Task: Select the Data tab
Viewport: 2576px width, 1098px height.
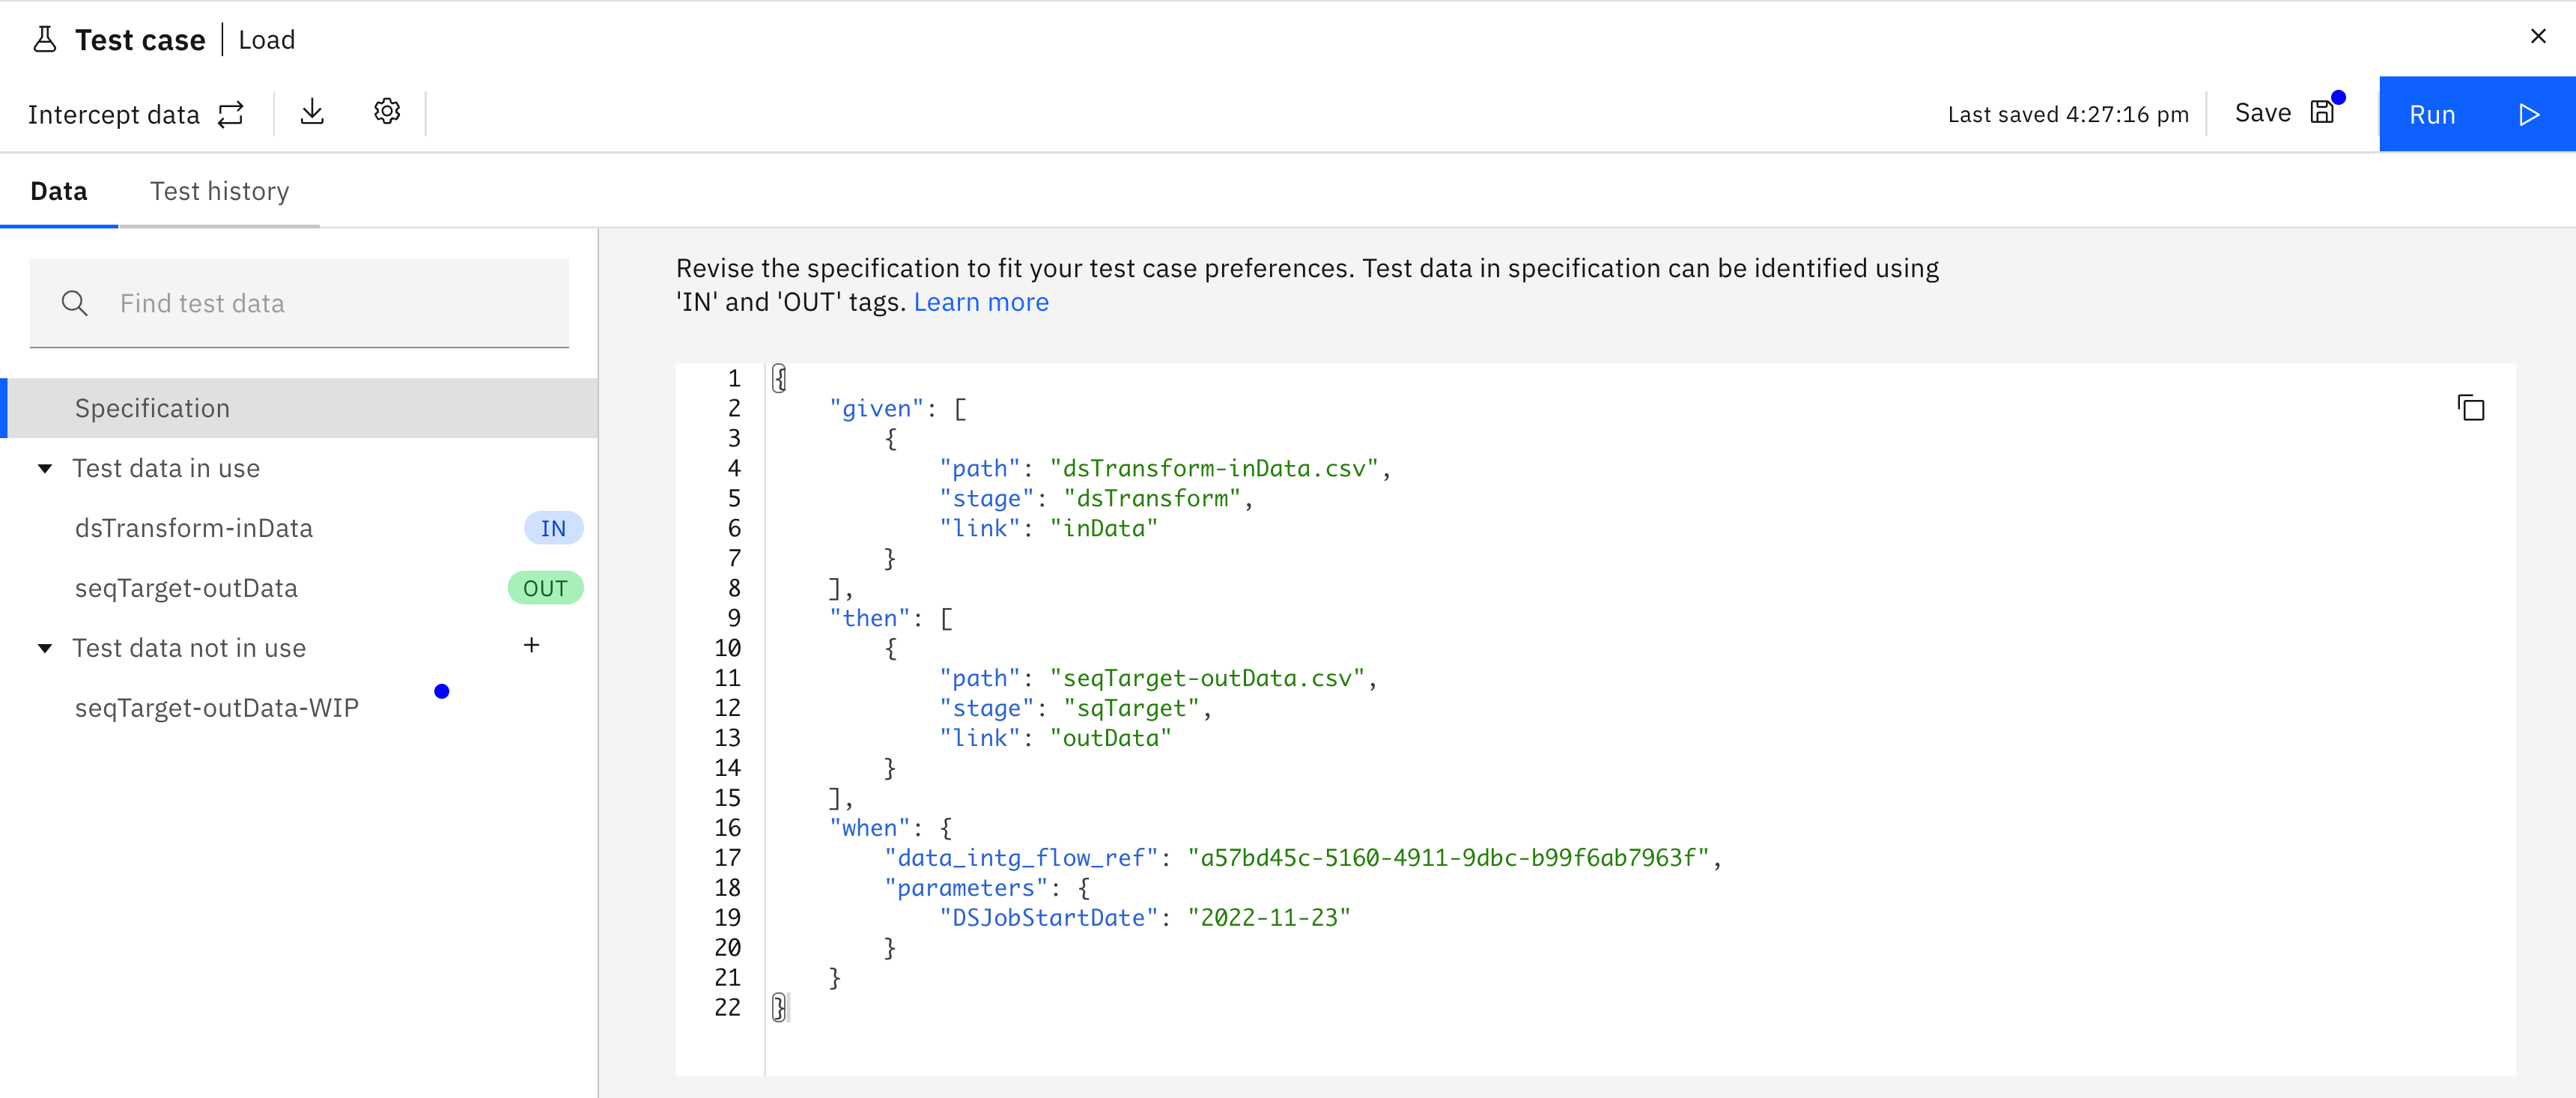Action: (59, 191)
